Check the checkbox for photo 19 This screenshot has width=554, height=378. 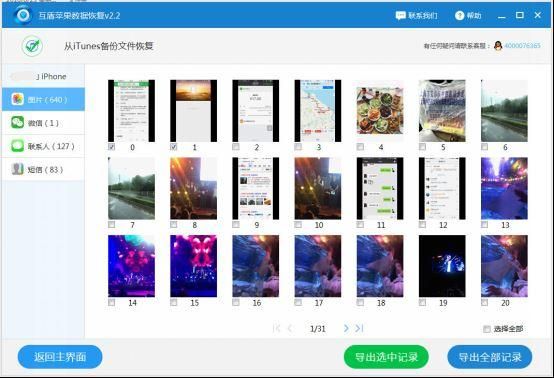coord(423,302)
